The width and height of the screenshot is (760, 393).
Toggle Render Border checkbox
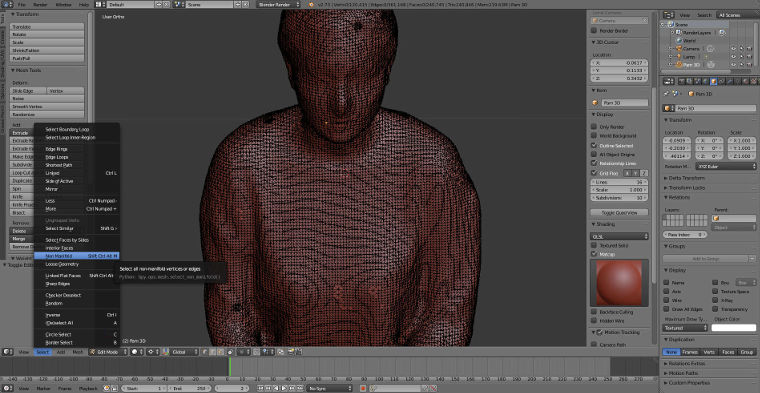click(x=594, y=31)
